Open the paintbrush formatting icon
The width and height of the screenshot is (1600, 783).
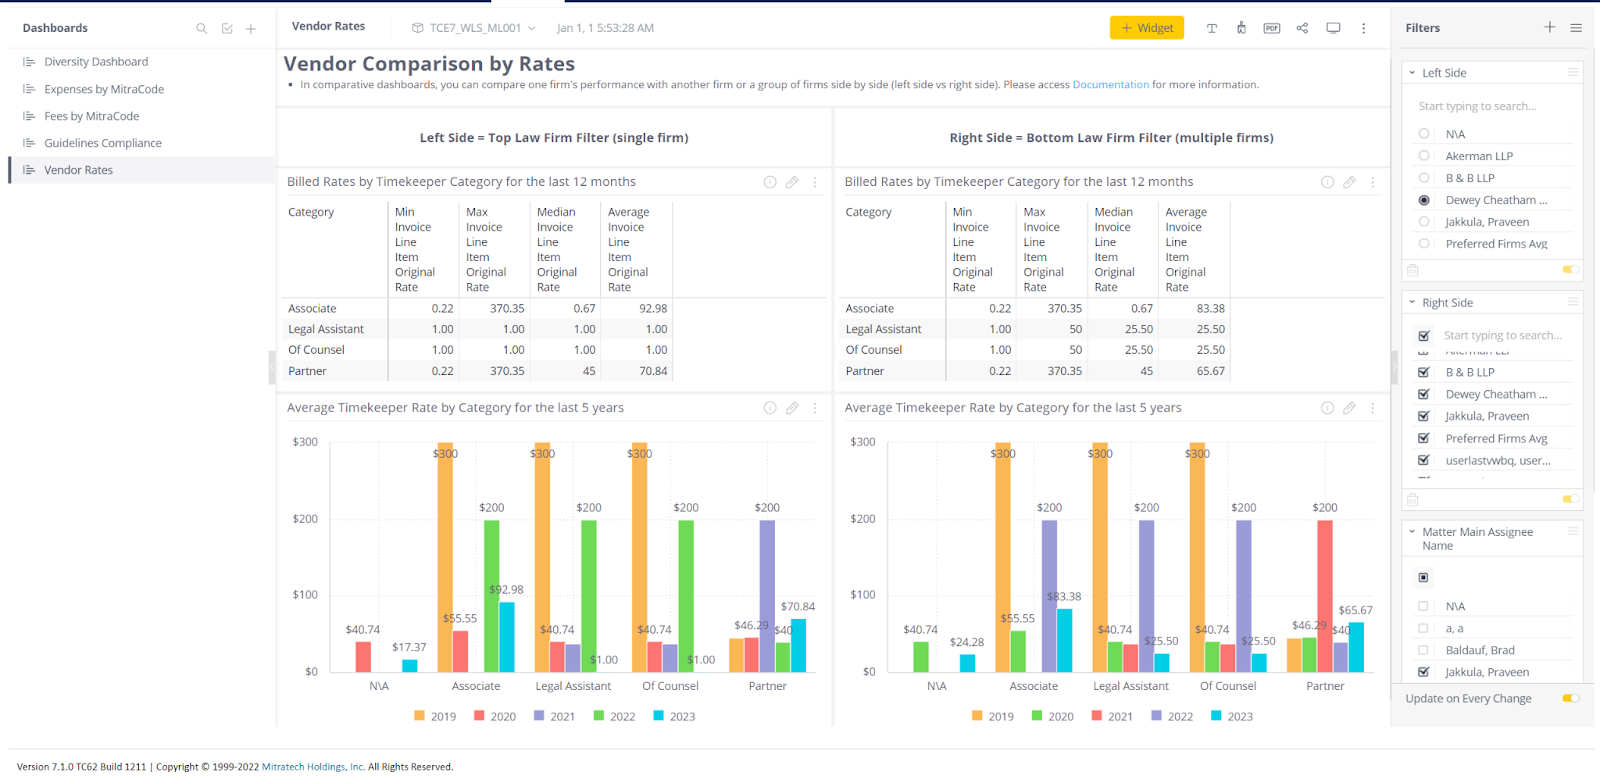[x=1241, y=28]
